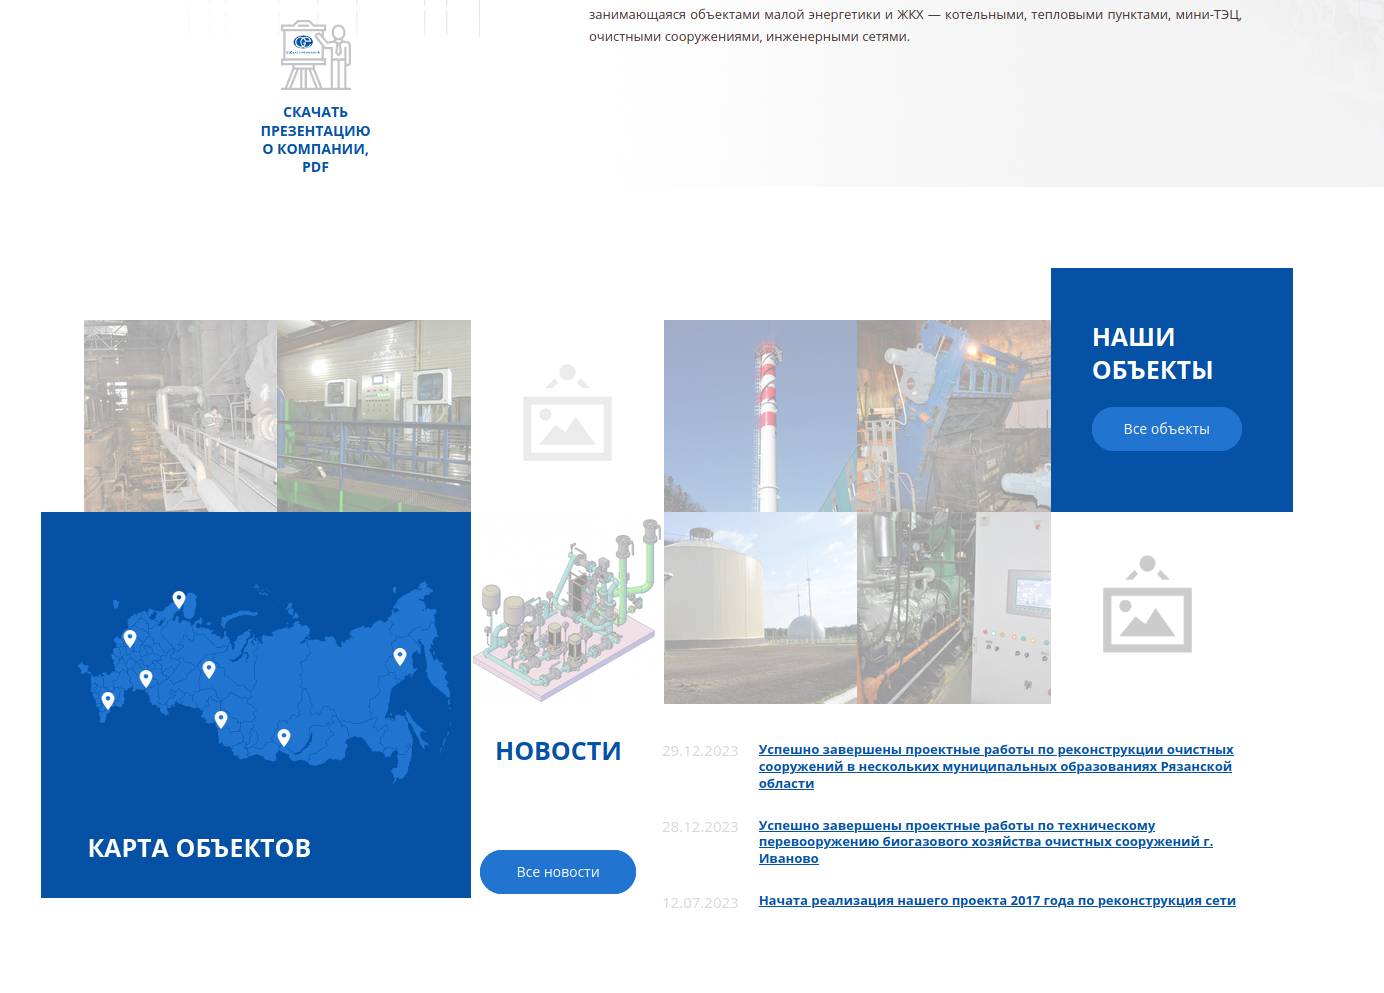Select the westernmost pin on the Russia map
Viewport: 1384px width, 993px height.
(108, 701)
